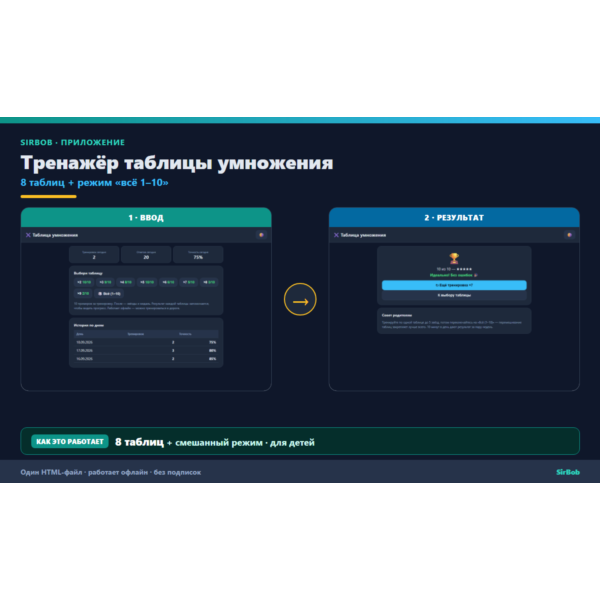The width and height of the screenshot is (600, 600).
Task: Click the "10 из 10" star rating line
Action: pyautogui.click(x=454, y=269)
